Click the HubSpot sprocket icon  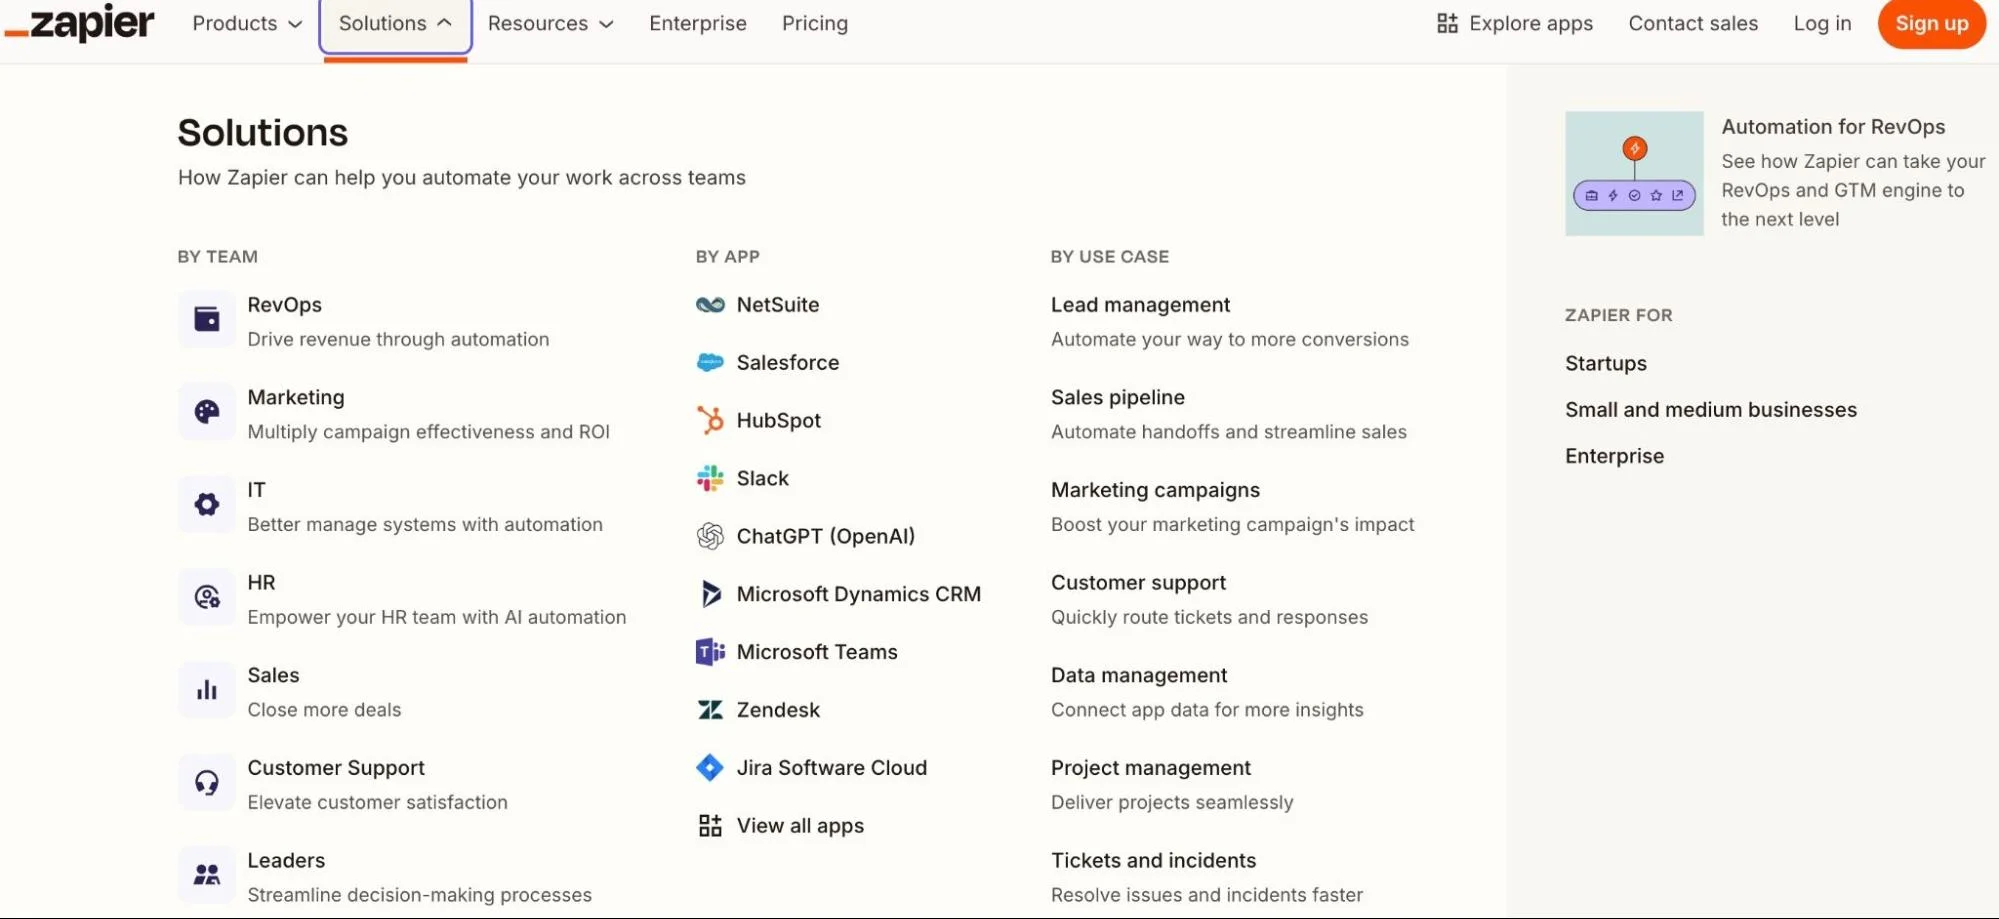click(710, 420)
